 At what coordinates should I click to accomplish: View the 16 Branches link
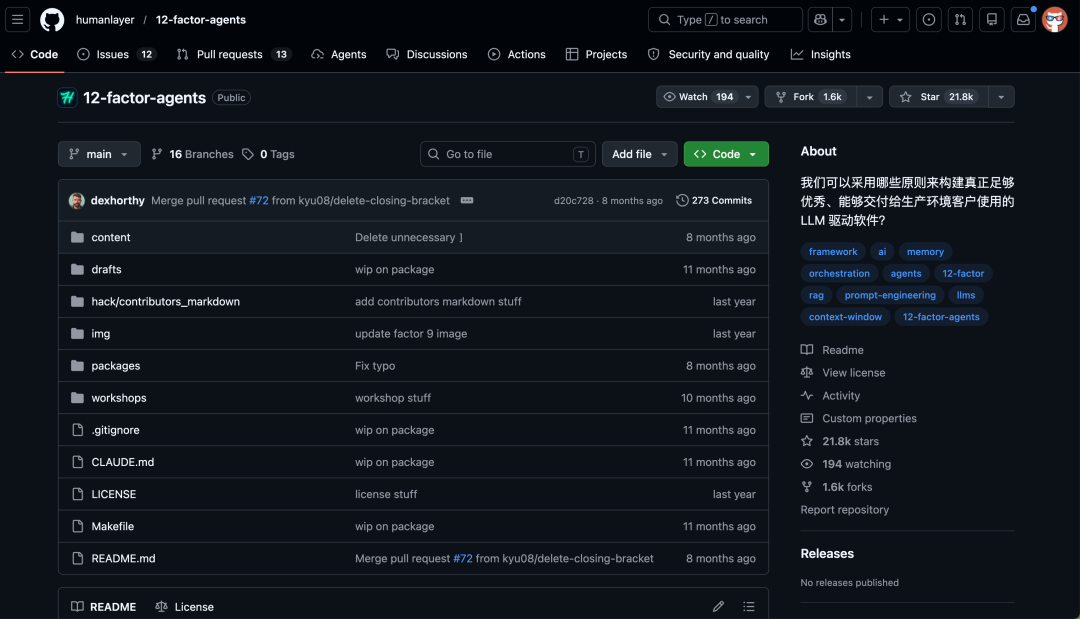pyautogui.click(x=193, y=154)
